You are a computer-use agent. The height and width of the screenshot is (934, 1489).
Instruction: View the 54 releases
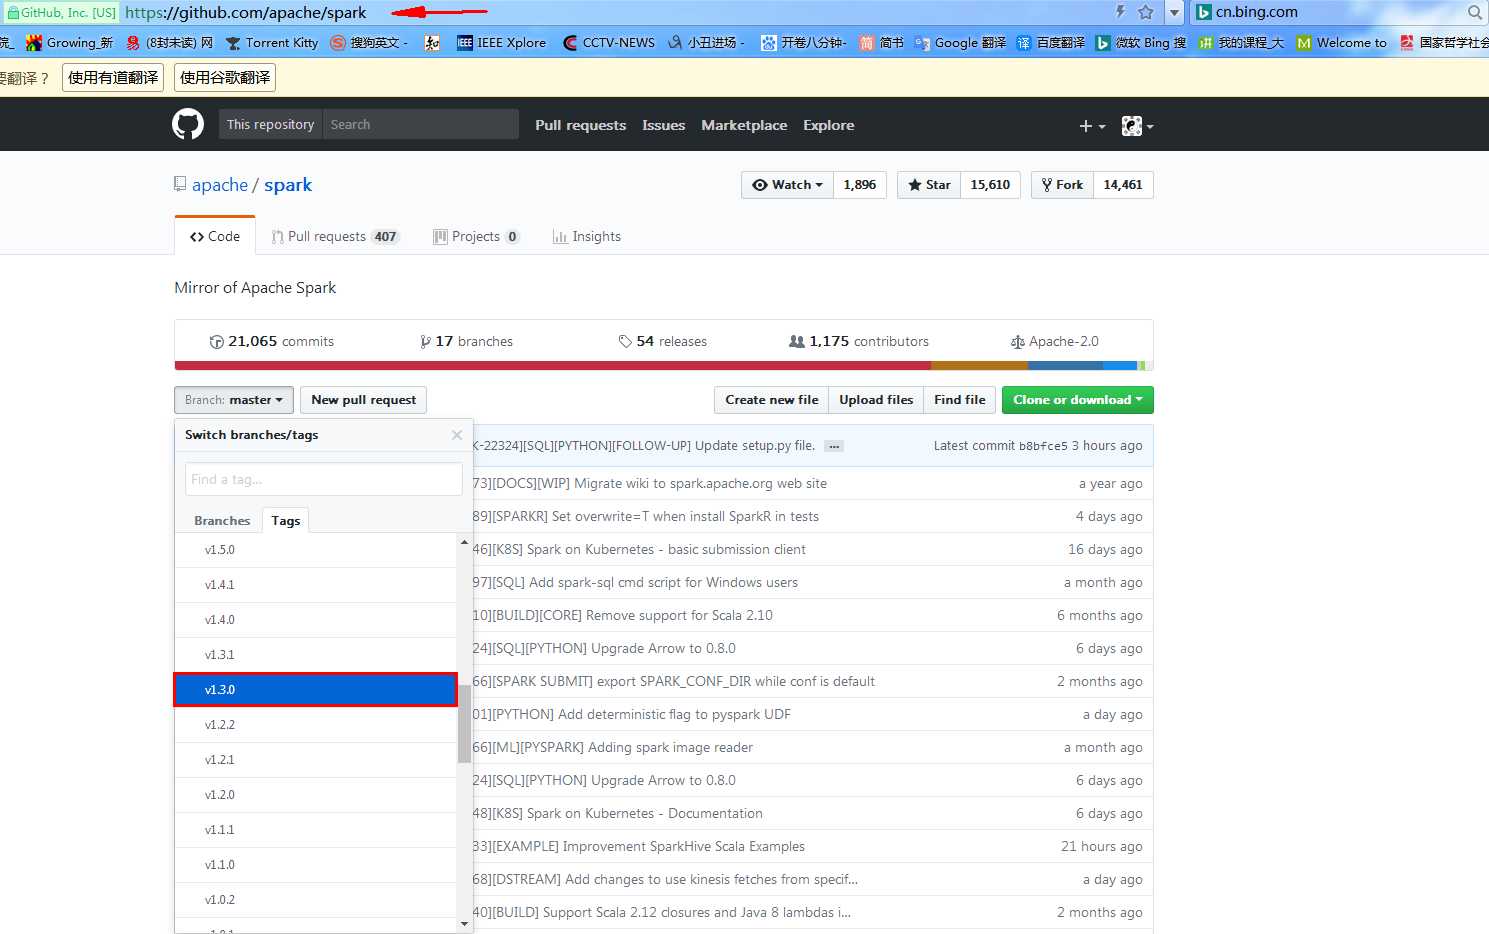pyautogui.click(x=662, y=342)
